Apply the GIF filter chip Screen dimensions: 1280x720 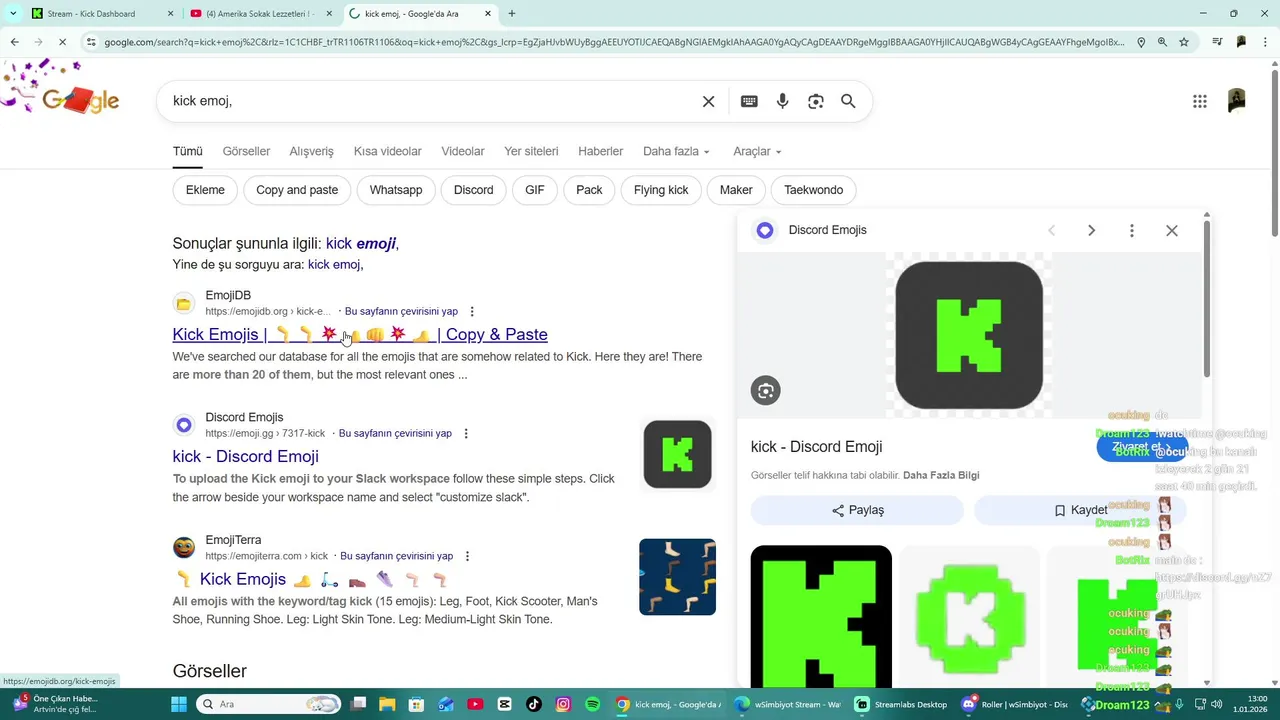pos(535,190)
